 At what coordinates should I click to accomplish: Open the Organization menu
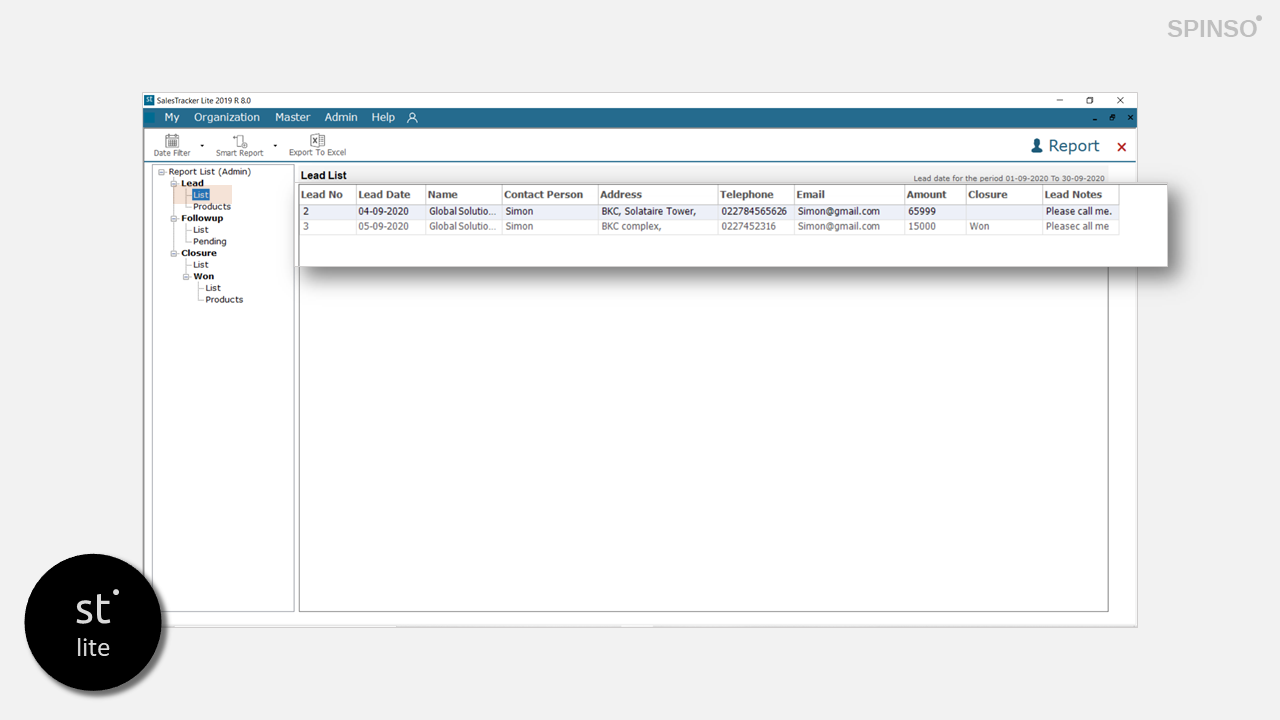[226, 118]
